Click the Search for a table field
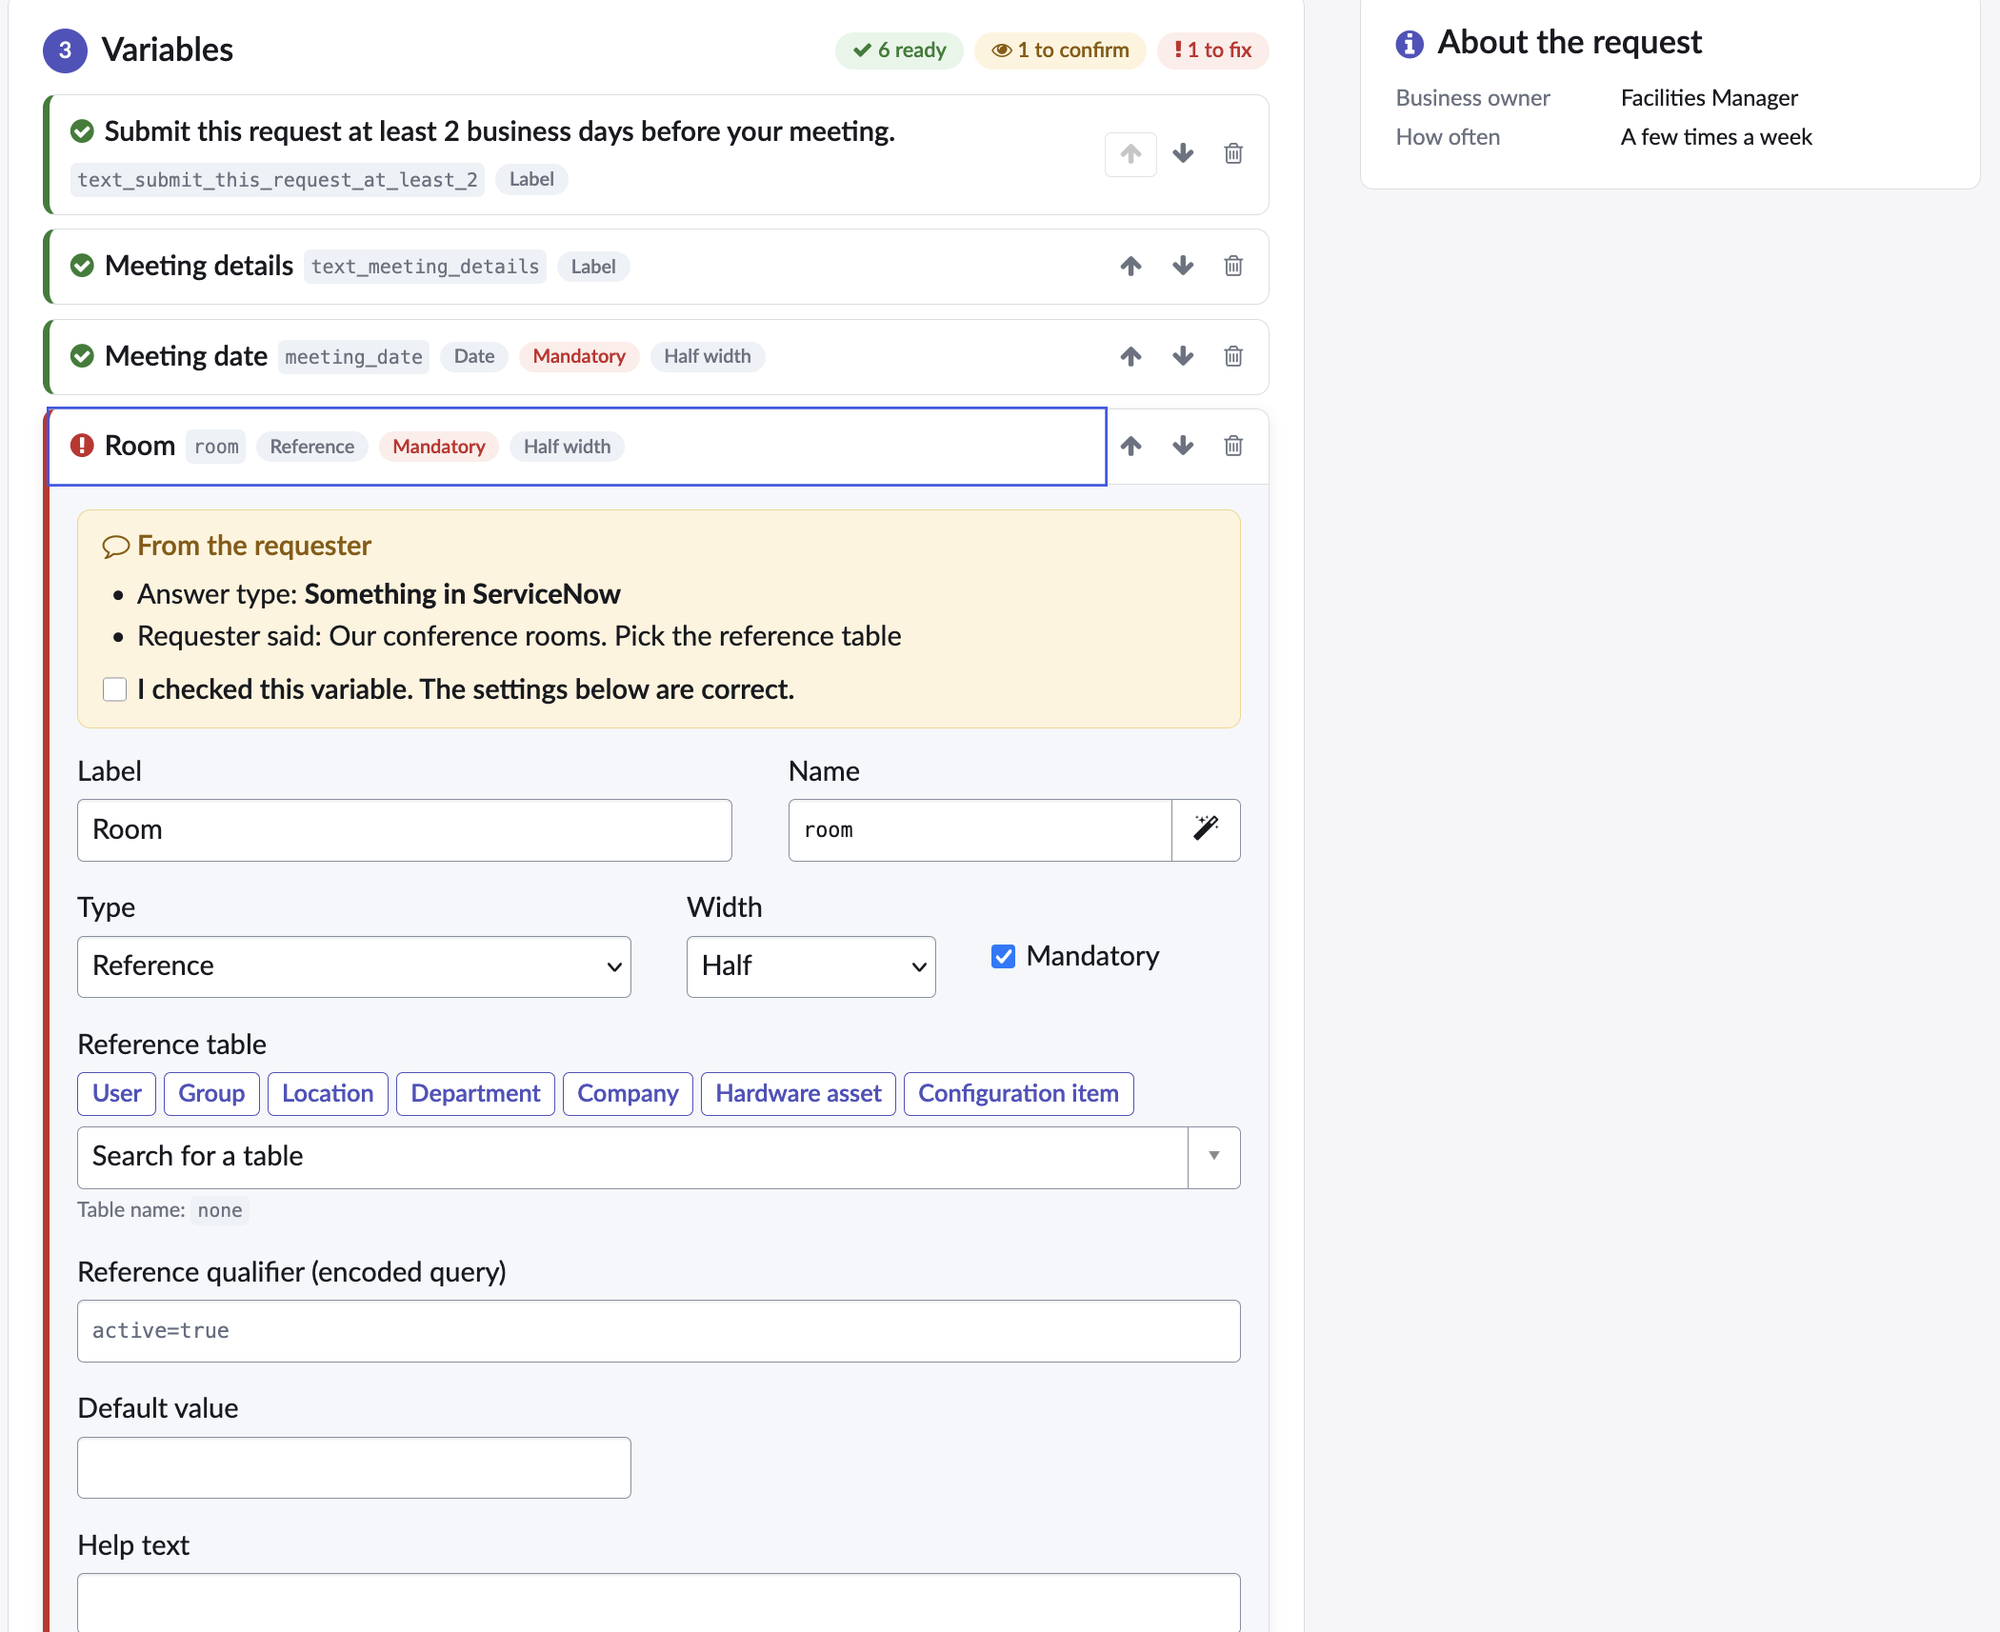The width and height of the screenshot is (2000, 1632). tap(632, 1157)
